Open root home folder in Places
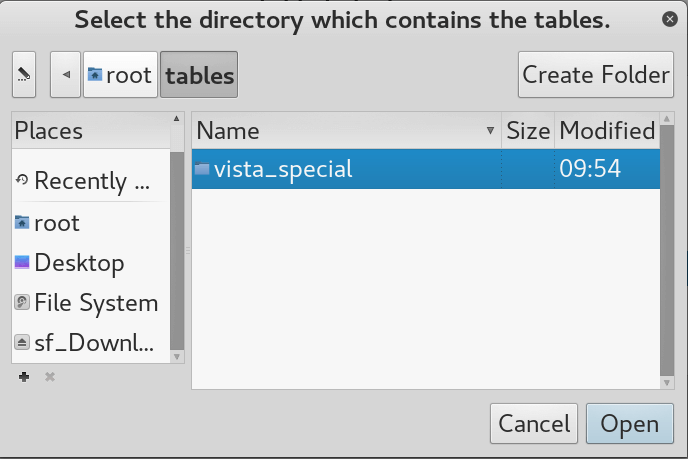The width and height of the screenshot is (688, 459). pyautogui.click(x=22, y=223)
